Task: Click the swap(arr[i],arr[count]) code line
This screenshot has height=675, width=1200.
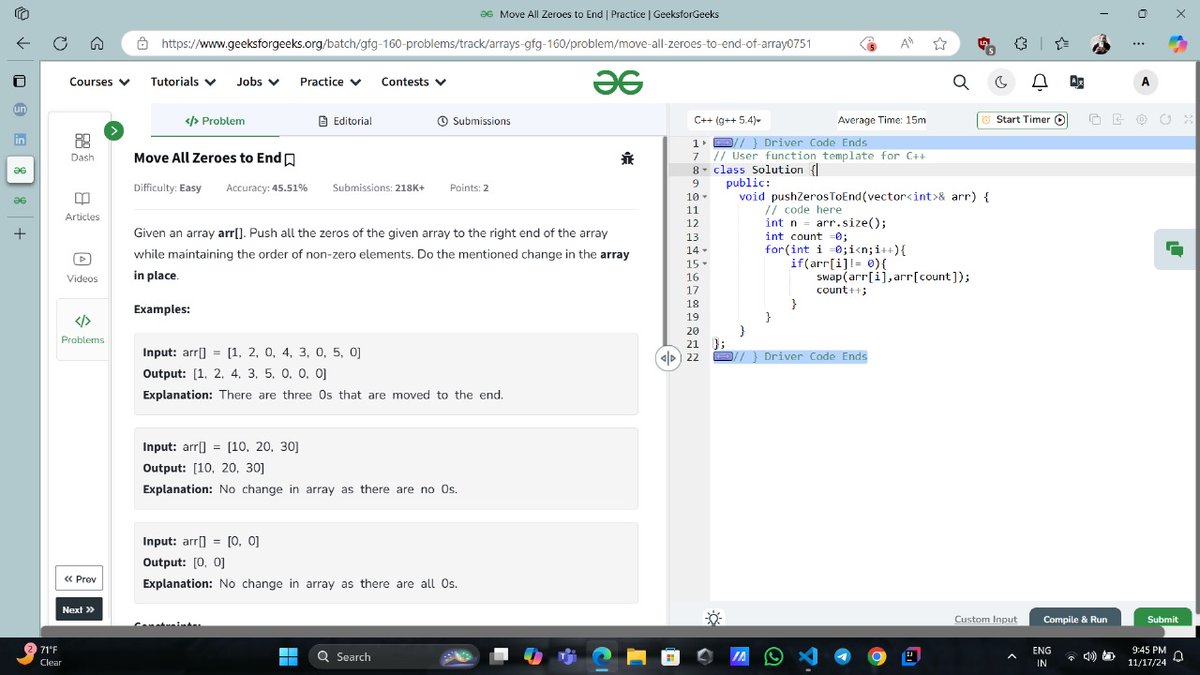Action: point(893,277)
